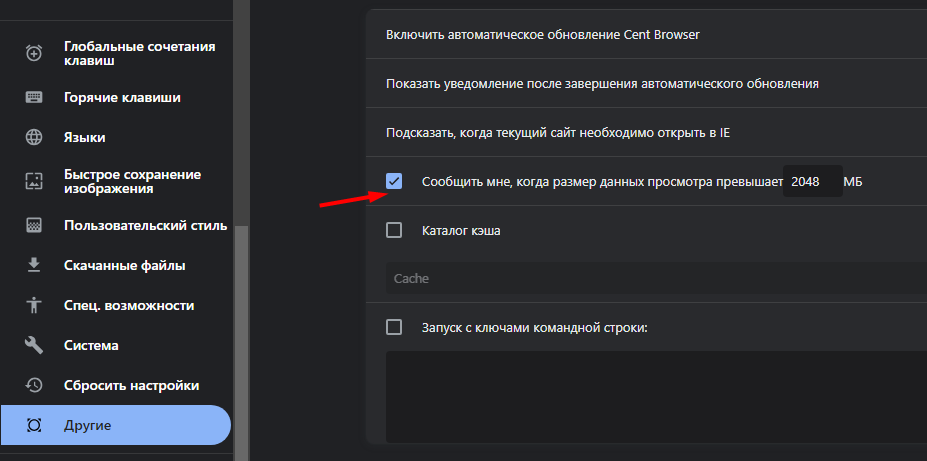
Task: Click the accessibility person icon
Action: (34, 306)
